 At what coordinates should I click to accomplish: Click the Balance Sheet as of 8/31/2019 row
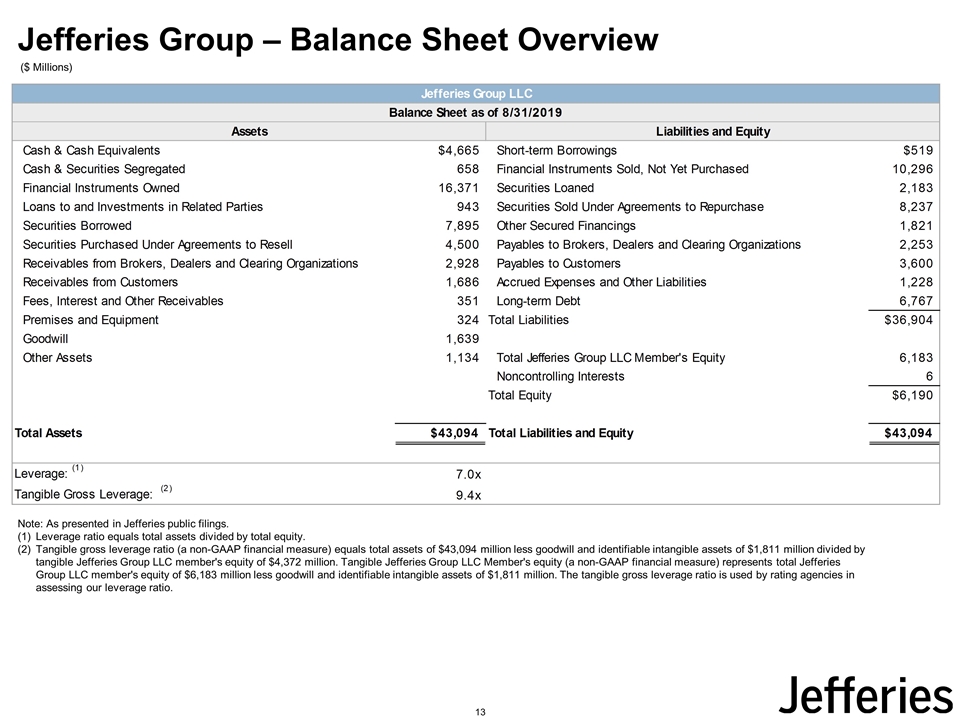(x=477, y=112)
